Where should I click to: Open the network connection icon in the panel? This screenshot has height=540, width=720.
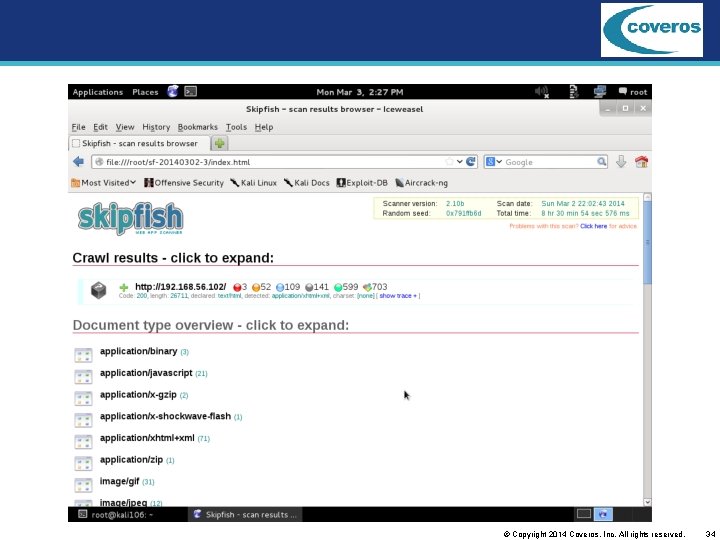(599, 92)
